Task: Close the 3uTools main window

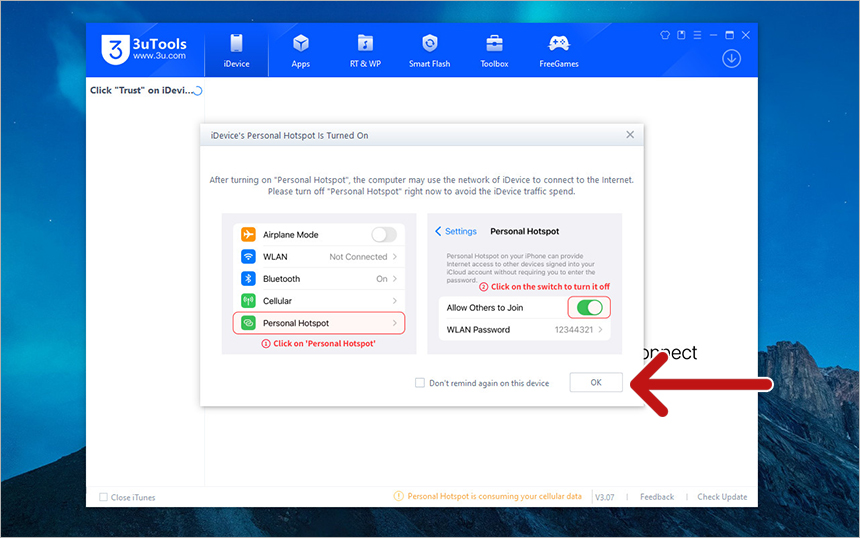Action: click(x=745, y=35)
